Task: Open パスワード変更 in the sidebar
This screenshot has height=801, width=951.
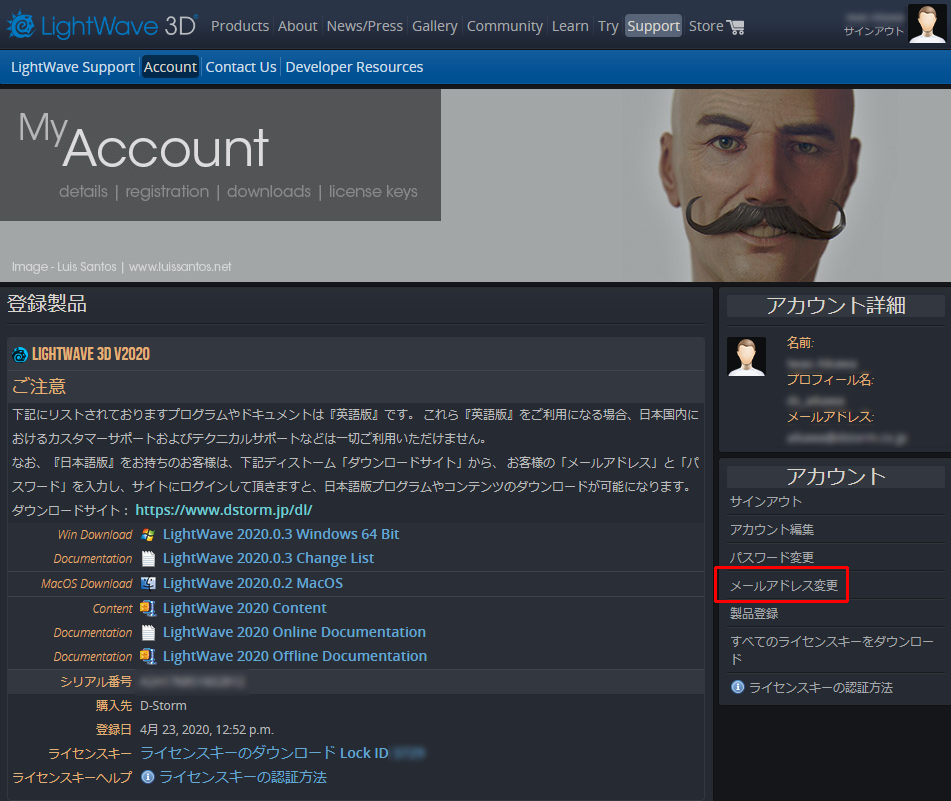Action: pyautogui.click(x=771, y=557)
